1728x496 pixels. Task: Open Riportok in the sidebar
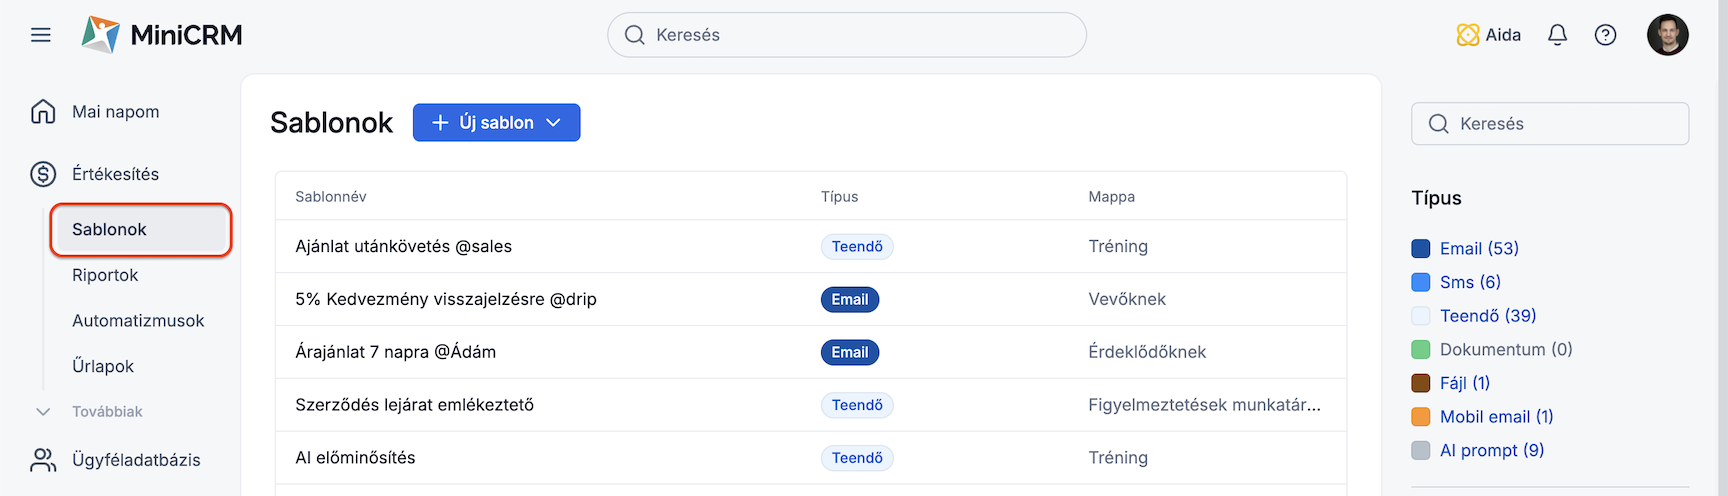[105, 275]
